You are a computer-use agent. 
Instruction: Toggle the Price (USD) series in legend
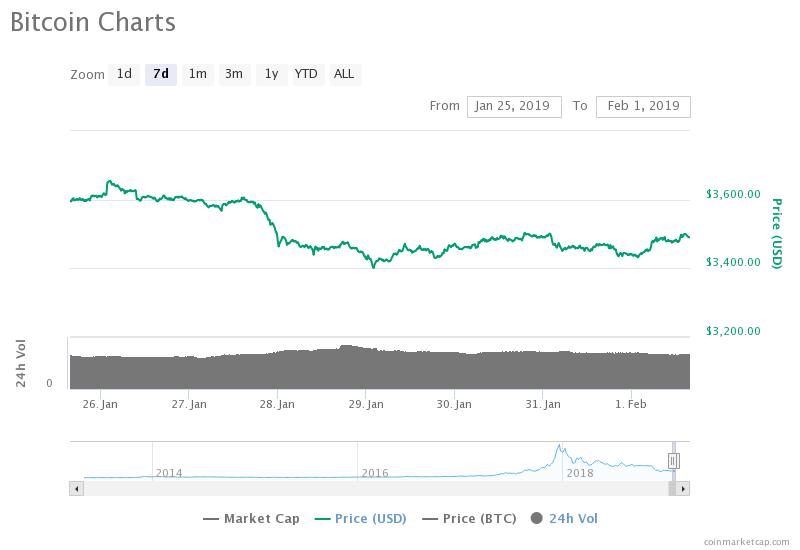pyautogui.click(x=361, y=519)
